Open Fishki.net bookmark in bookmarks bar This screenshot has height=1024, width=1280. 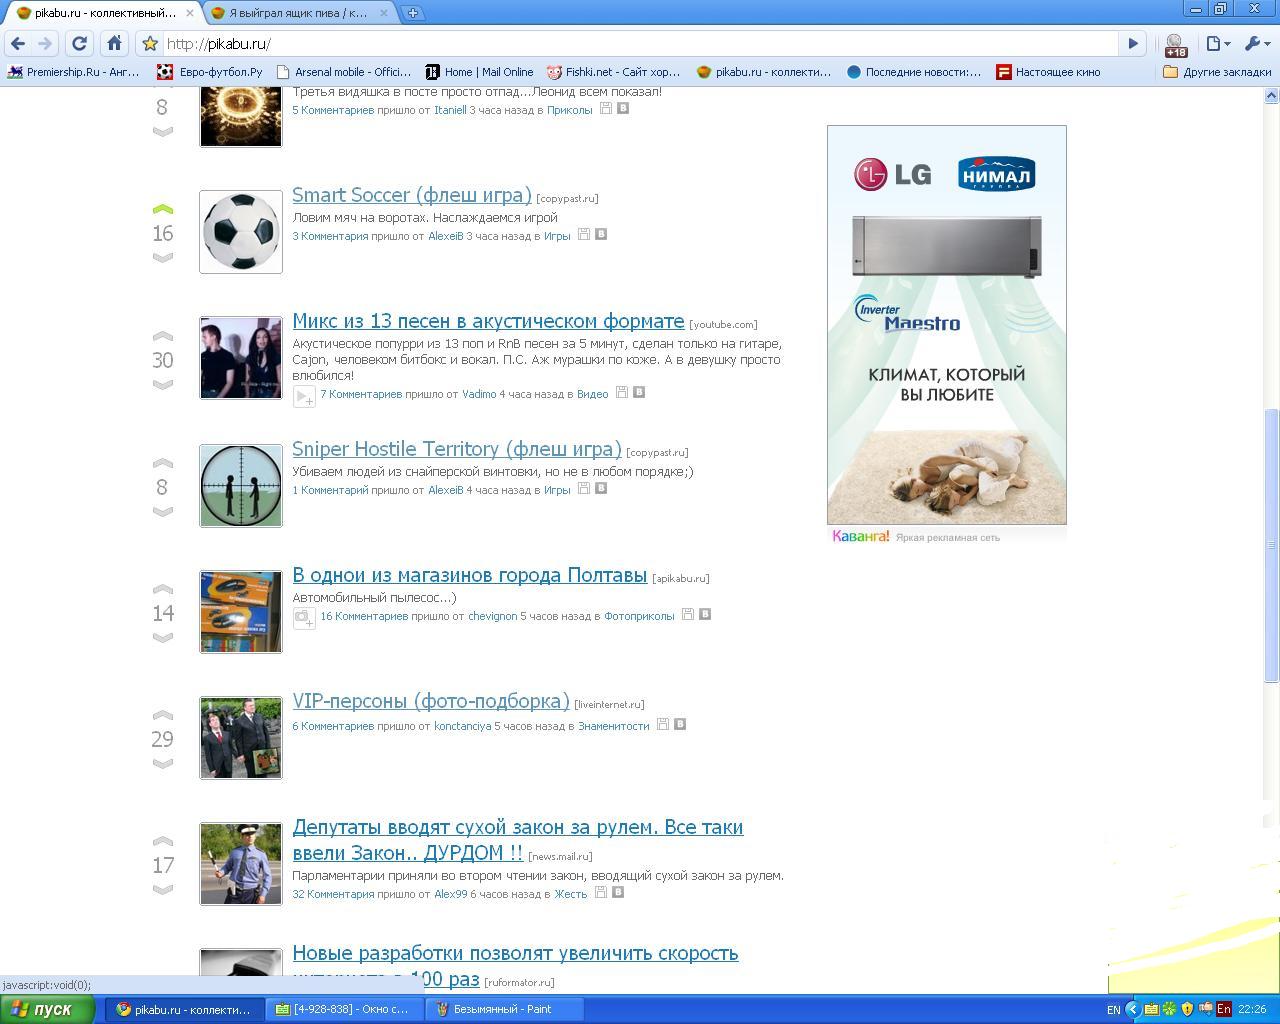coord(612,72)
